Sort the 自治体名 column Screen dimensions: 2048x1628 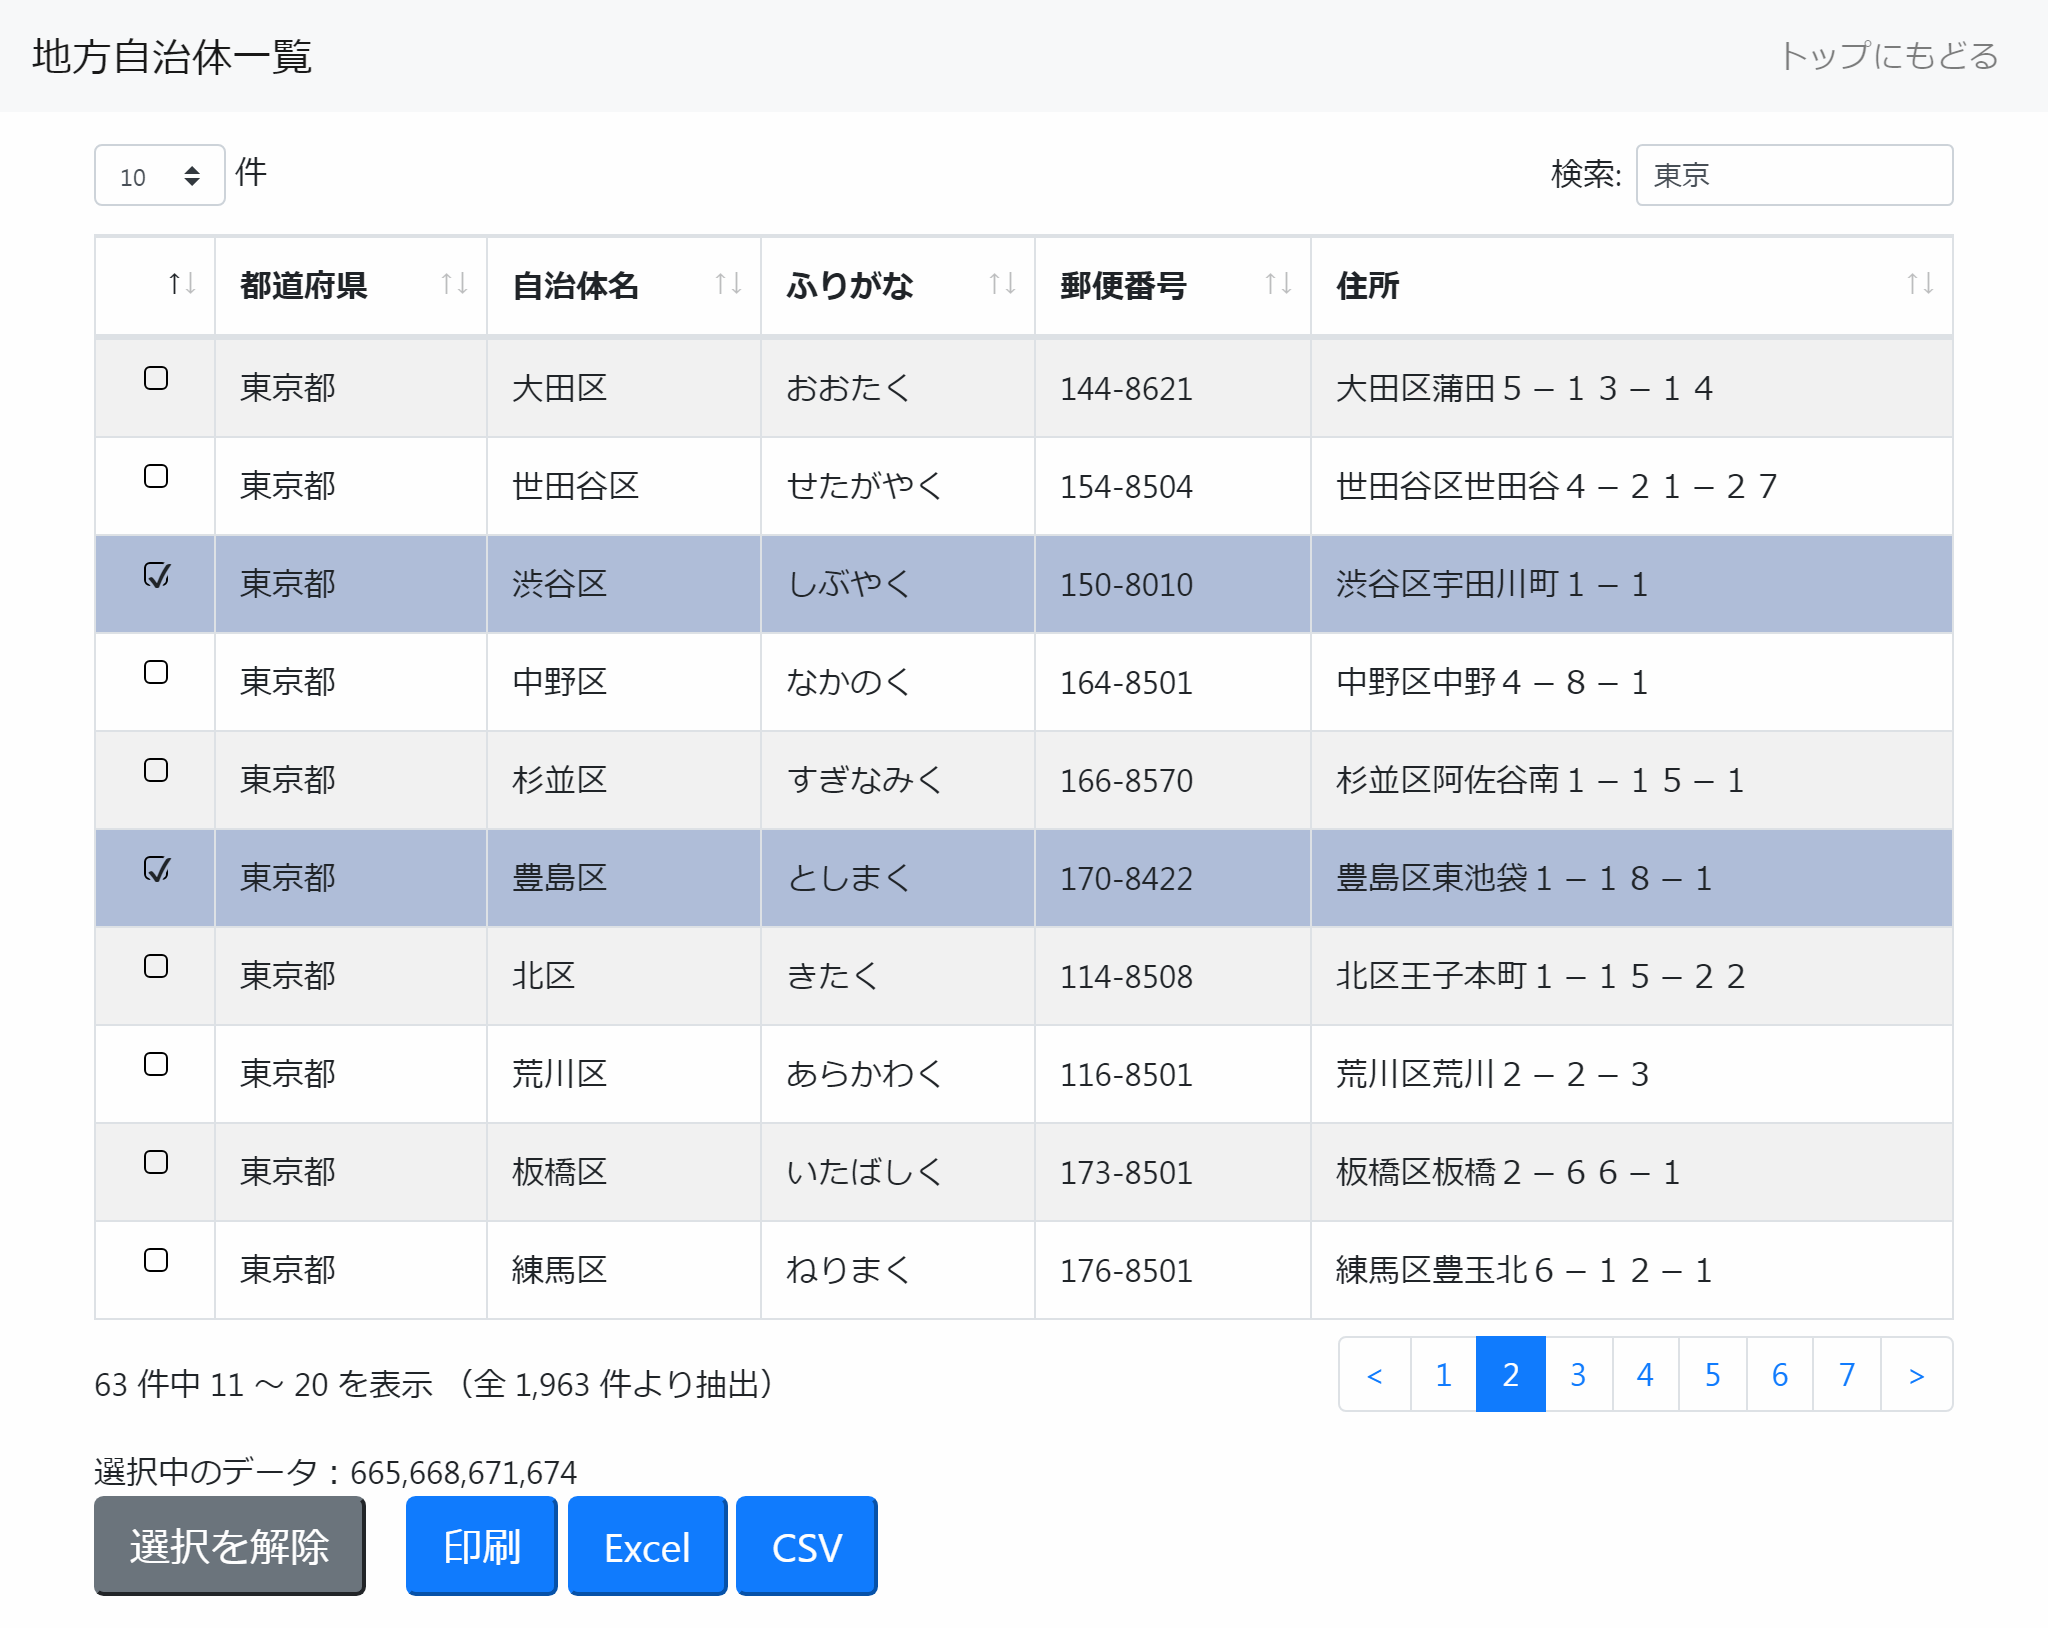pyautogui.click(x=725, y=286)
